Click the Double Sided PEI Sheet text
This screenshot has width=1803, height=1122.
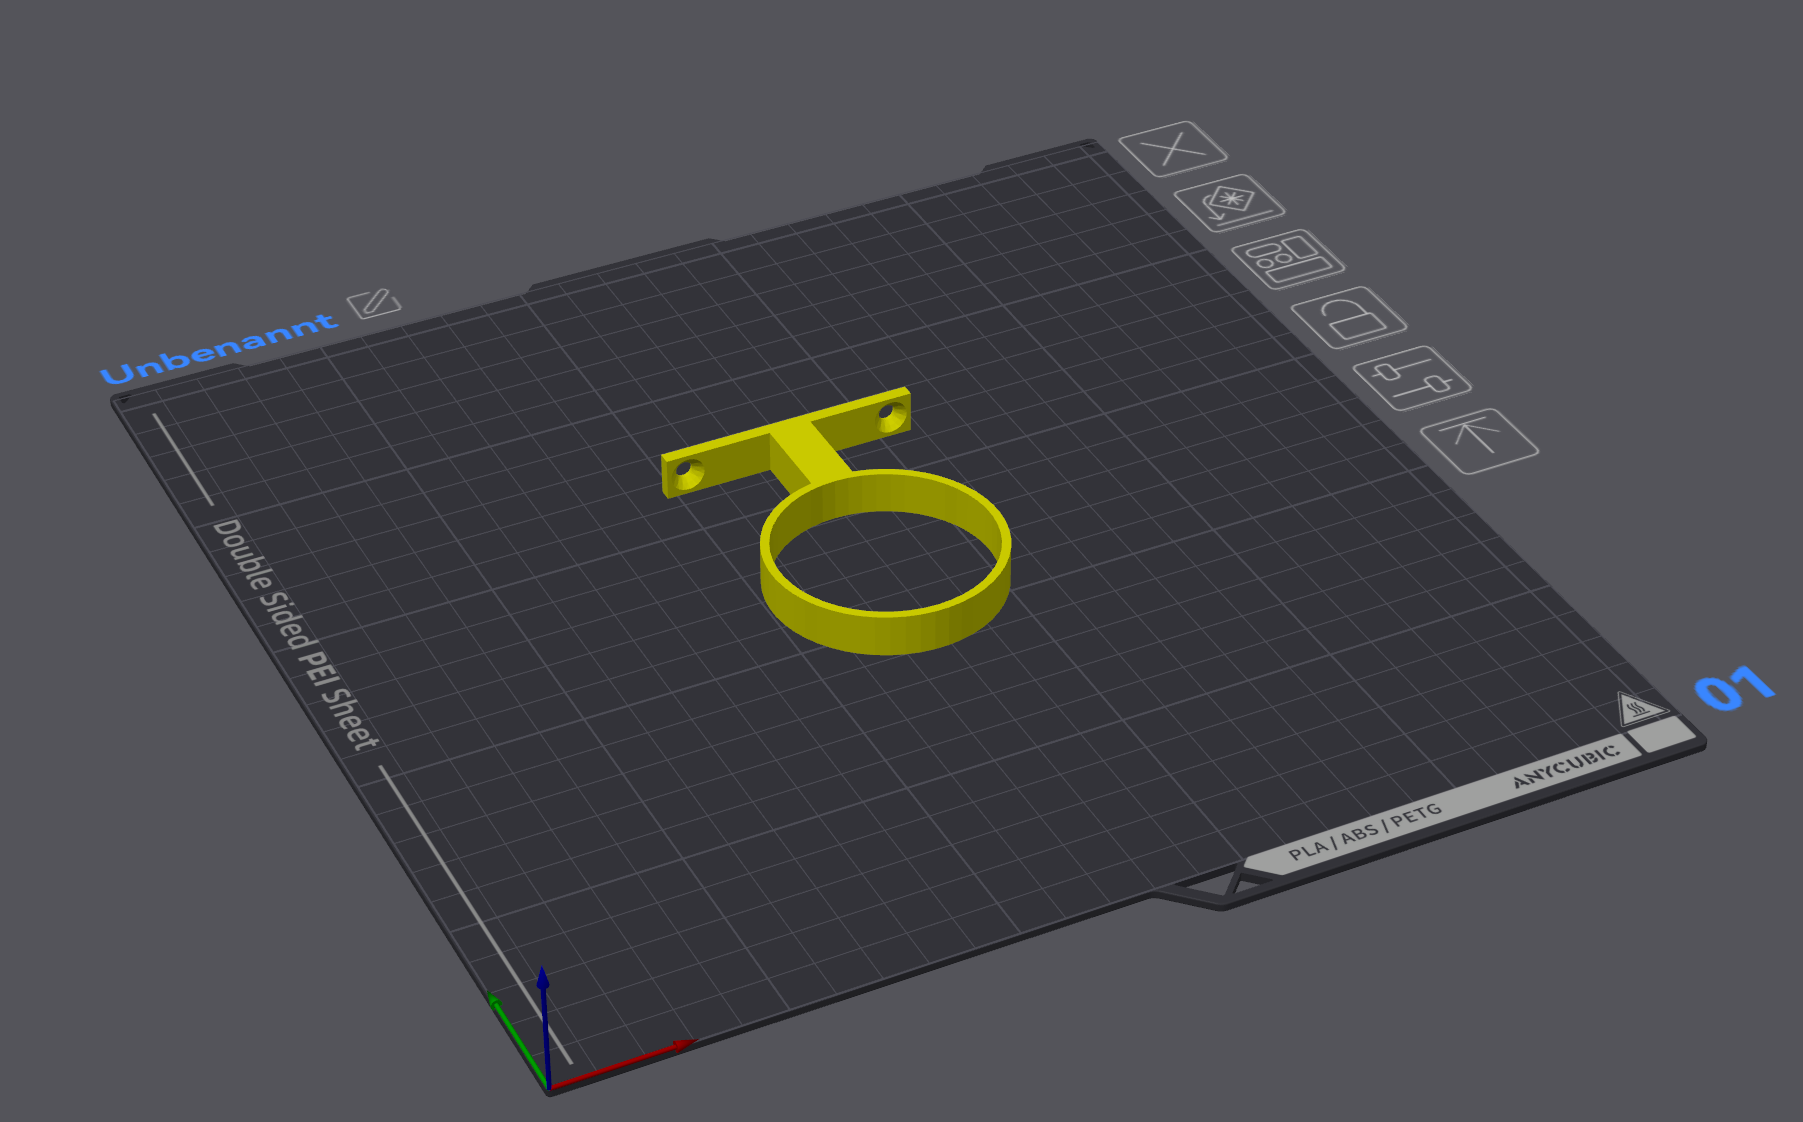pos(296,634)
